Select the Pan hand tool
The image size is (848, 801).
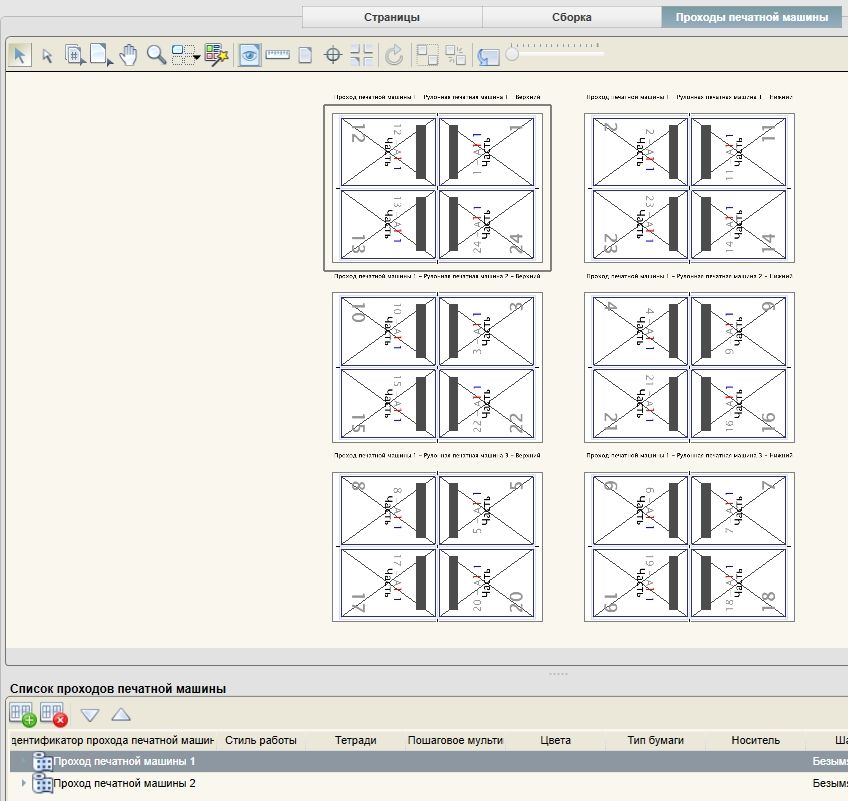(x=128, y=55)
